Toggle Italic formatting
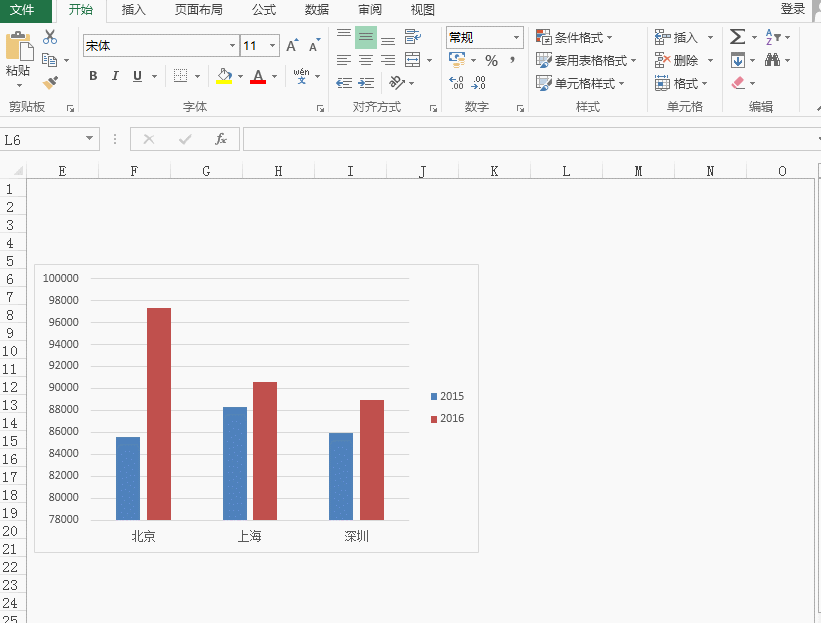The height and width of the screenshot is (623, 821). (x=115, y=76)
